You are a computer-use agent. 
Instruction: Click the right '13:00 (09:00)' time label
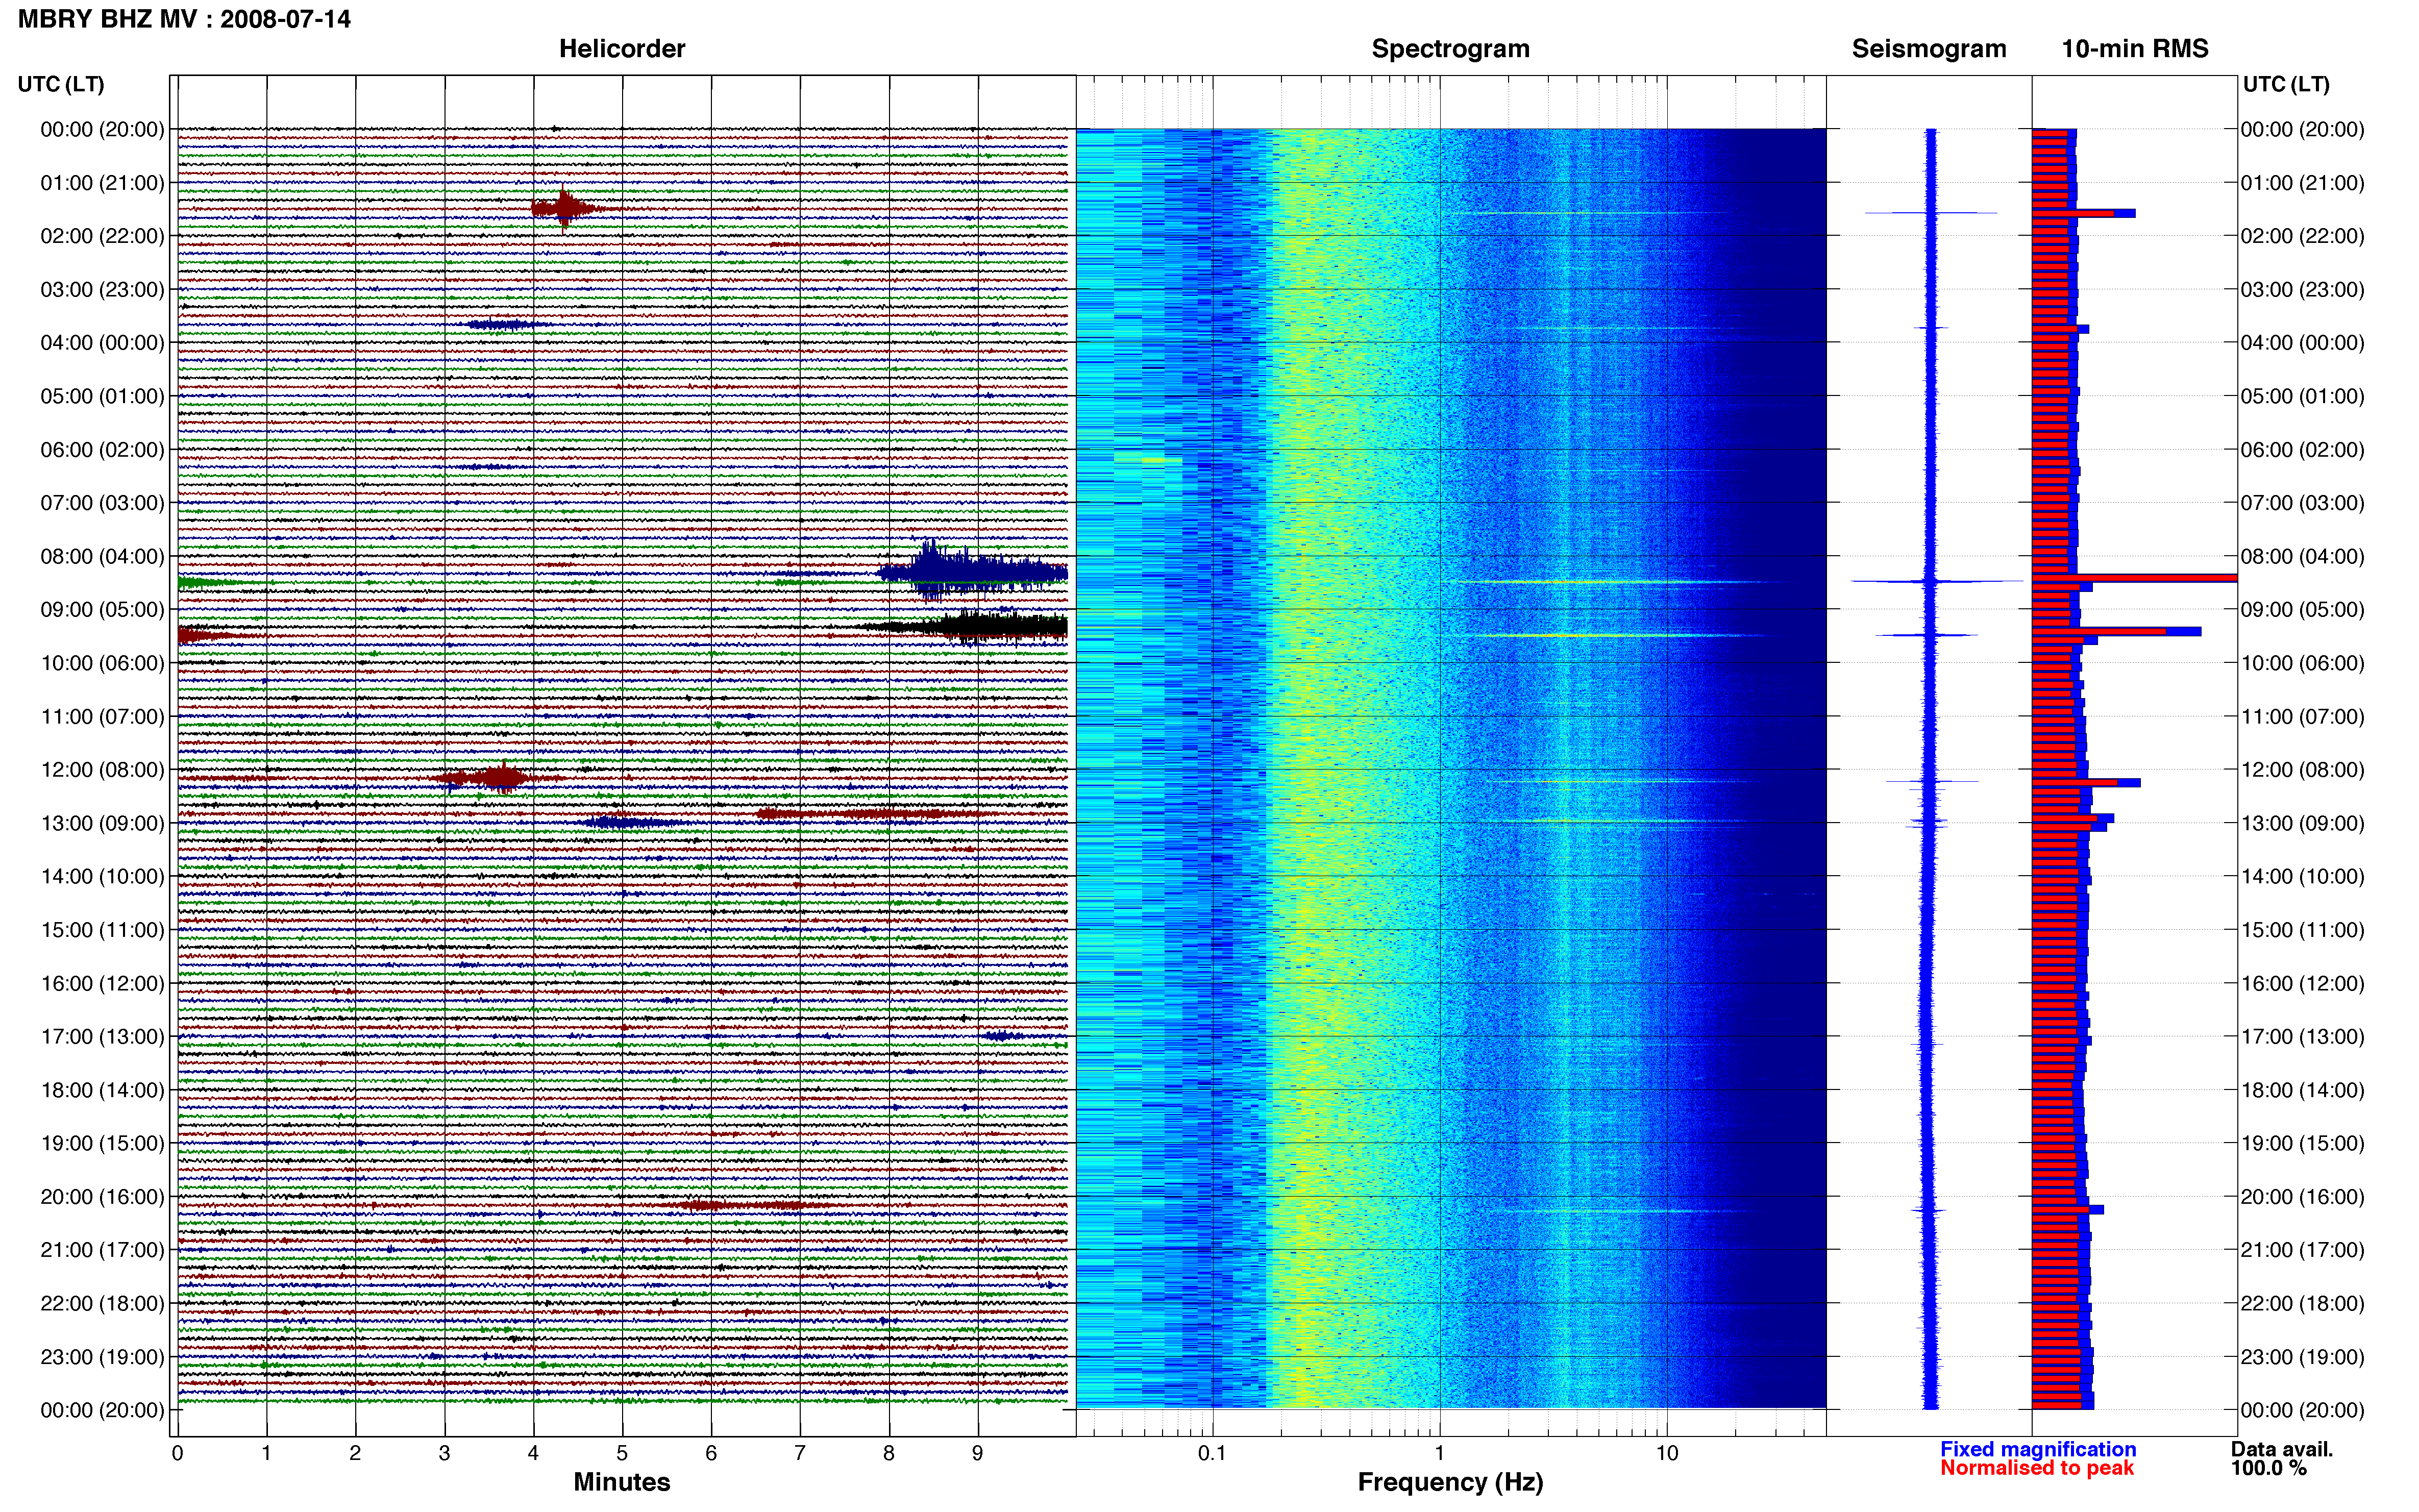coord(2302,823)
